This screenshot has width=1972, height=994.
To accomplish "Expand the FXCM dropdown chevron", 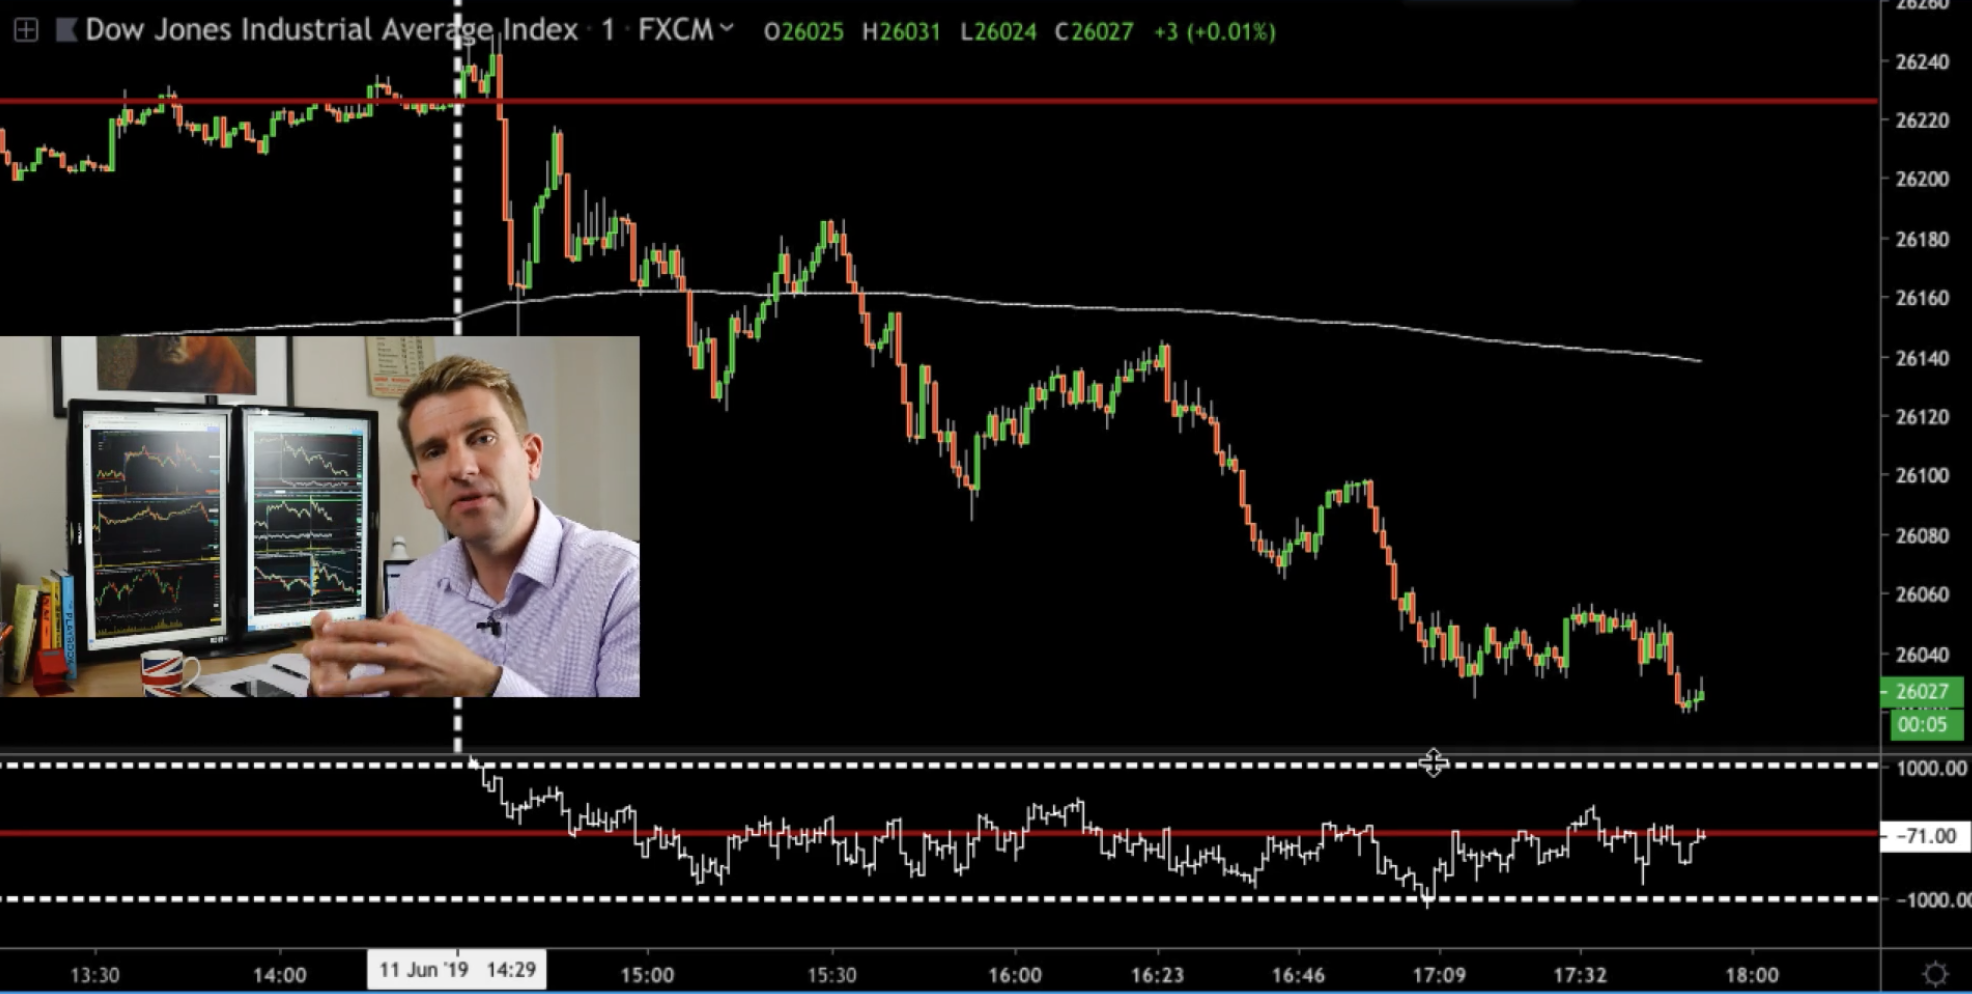I will tap(727, 29).
